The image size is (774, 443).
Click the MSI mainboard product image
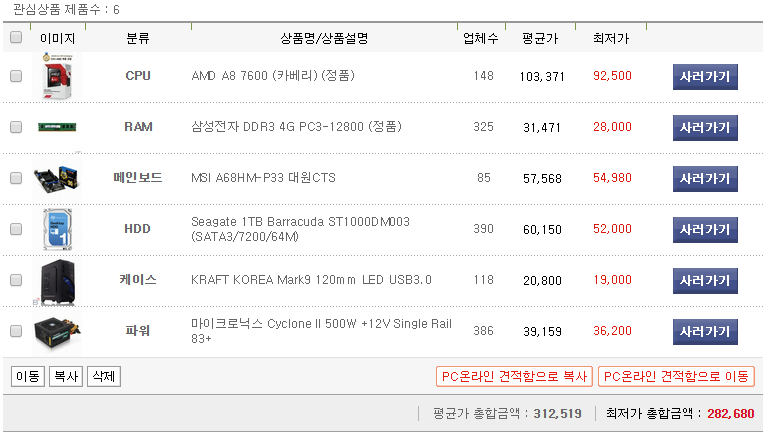coord(58,178)
